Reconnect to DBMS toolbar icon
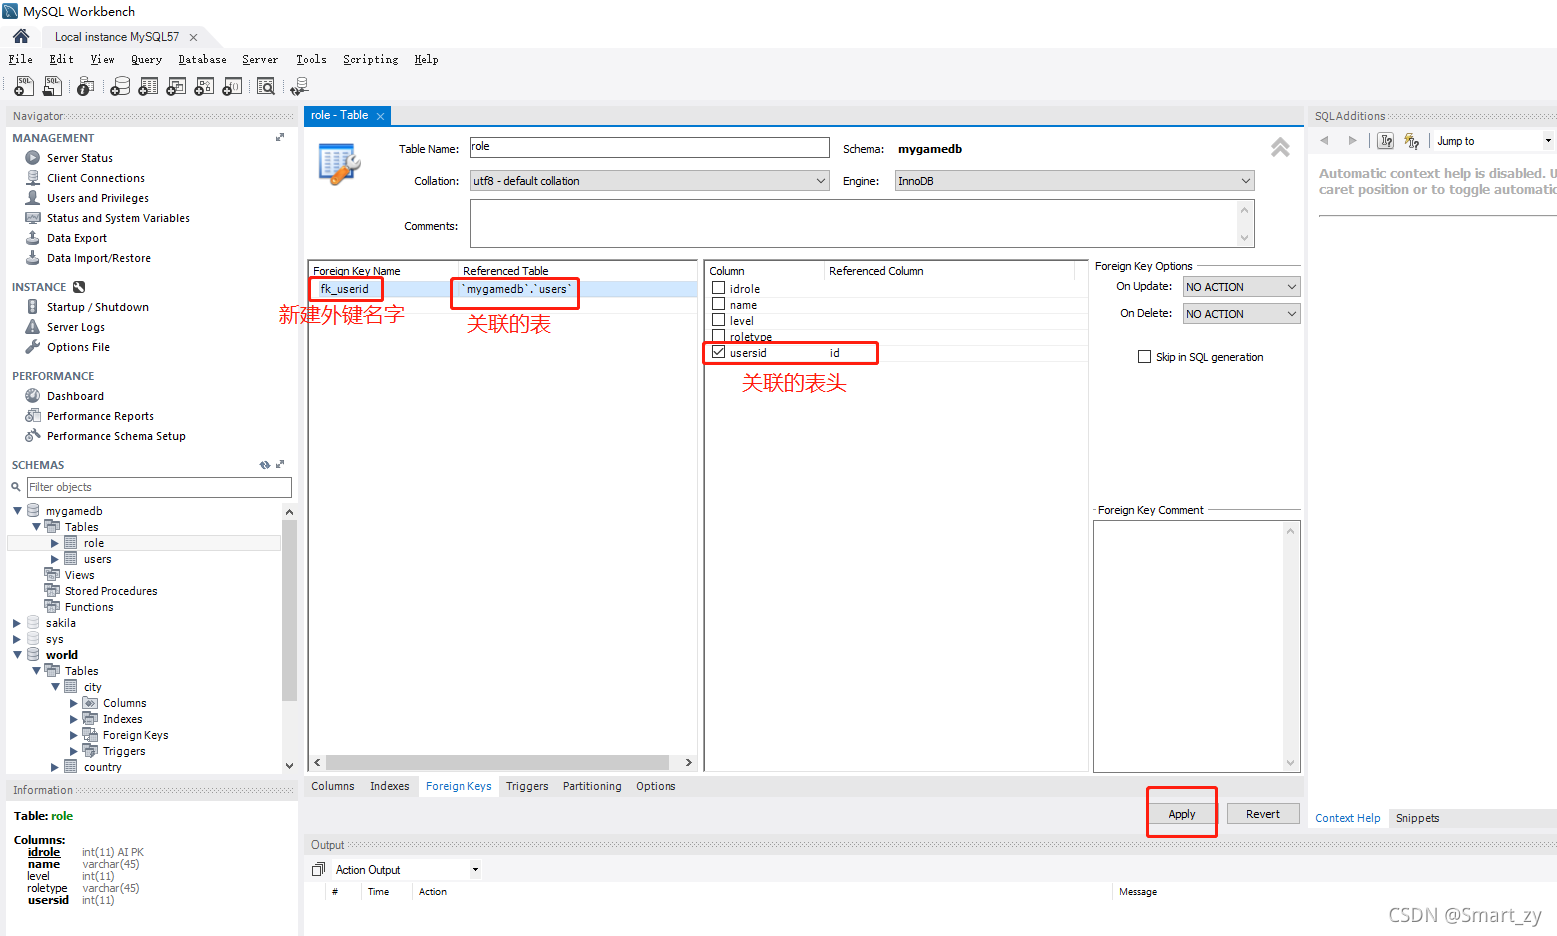The width and height of the screenshot is (1557, 936). pos(298,87)
